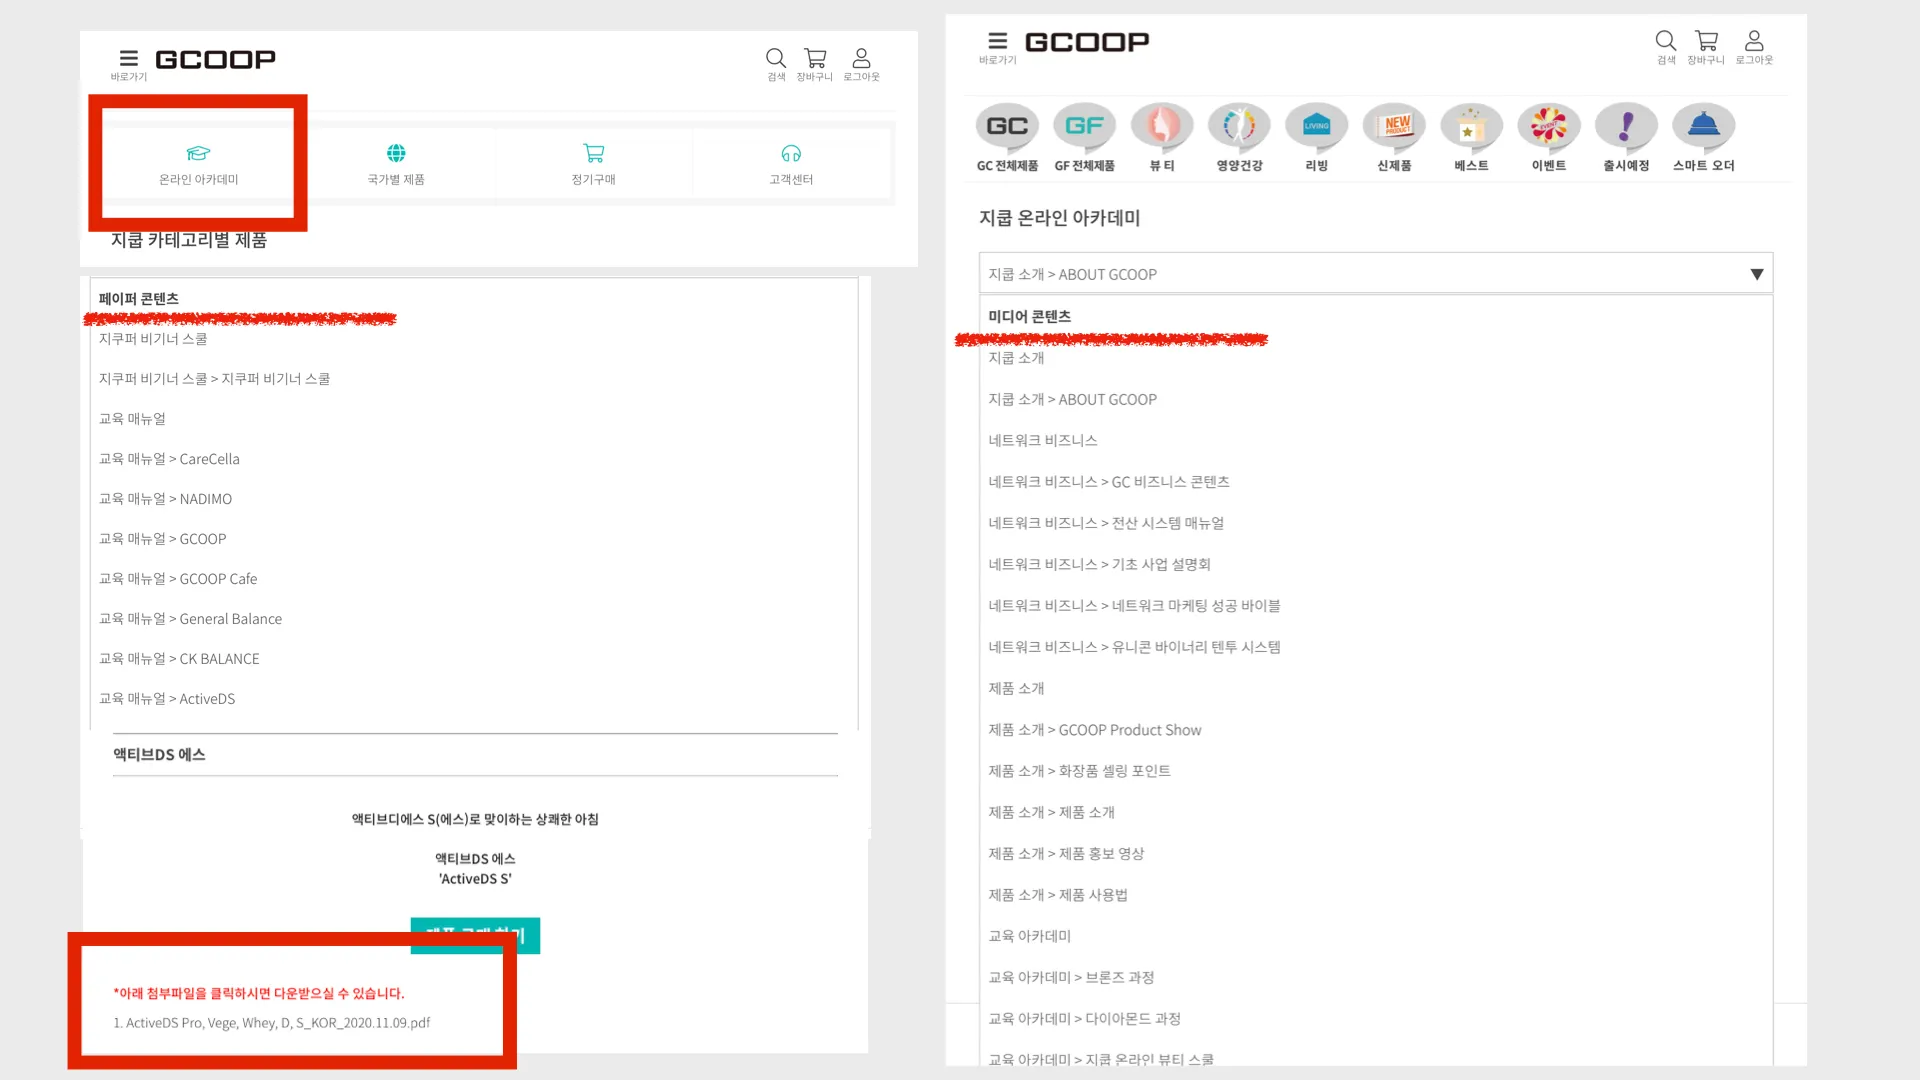
Task: Open the 정기구매 tab
Action: coord(593,164)
